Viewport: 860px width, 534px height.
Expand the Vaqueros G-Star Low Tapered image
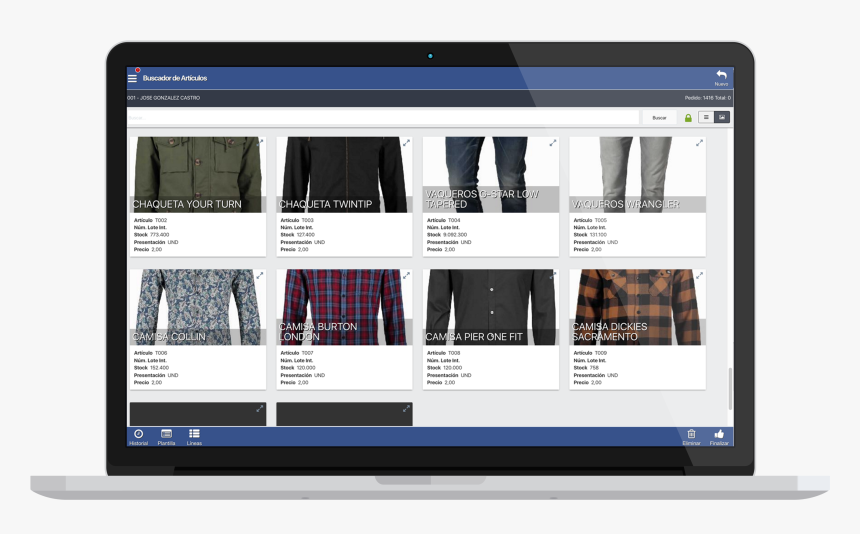553,143
